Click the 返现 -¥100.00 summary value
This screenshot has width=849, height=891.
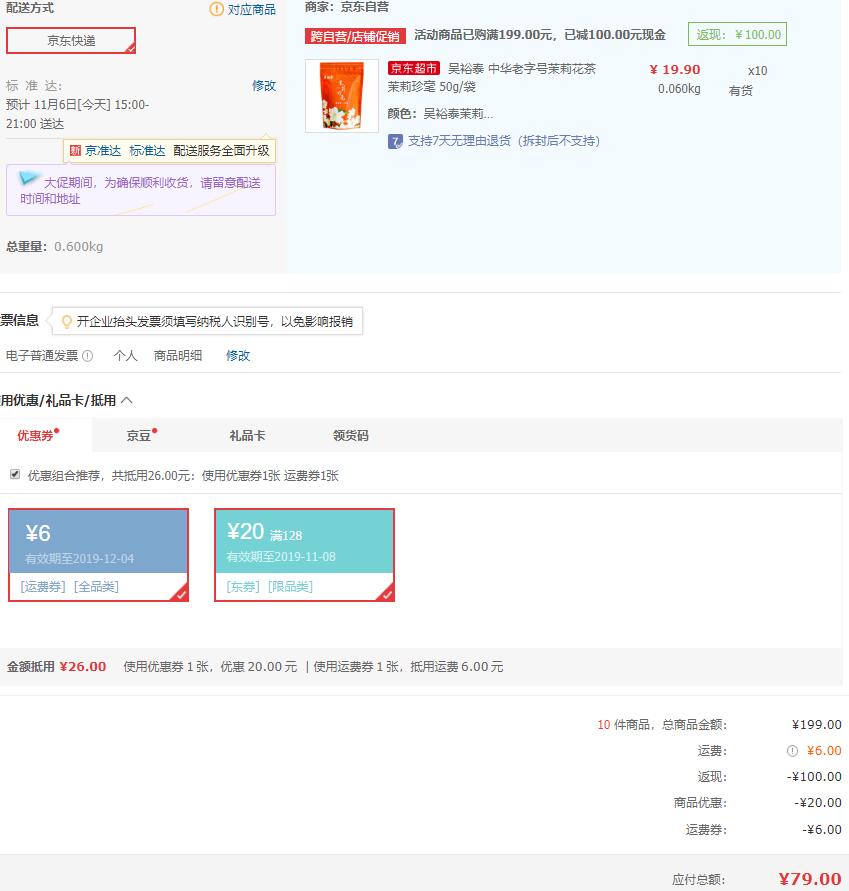814,776
